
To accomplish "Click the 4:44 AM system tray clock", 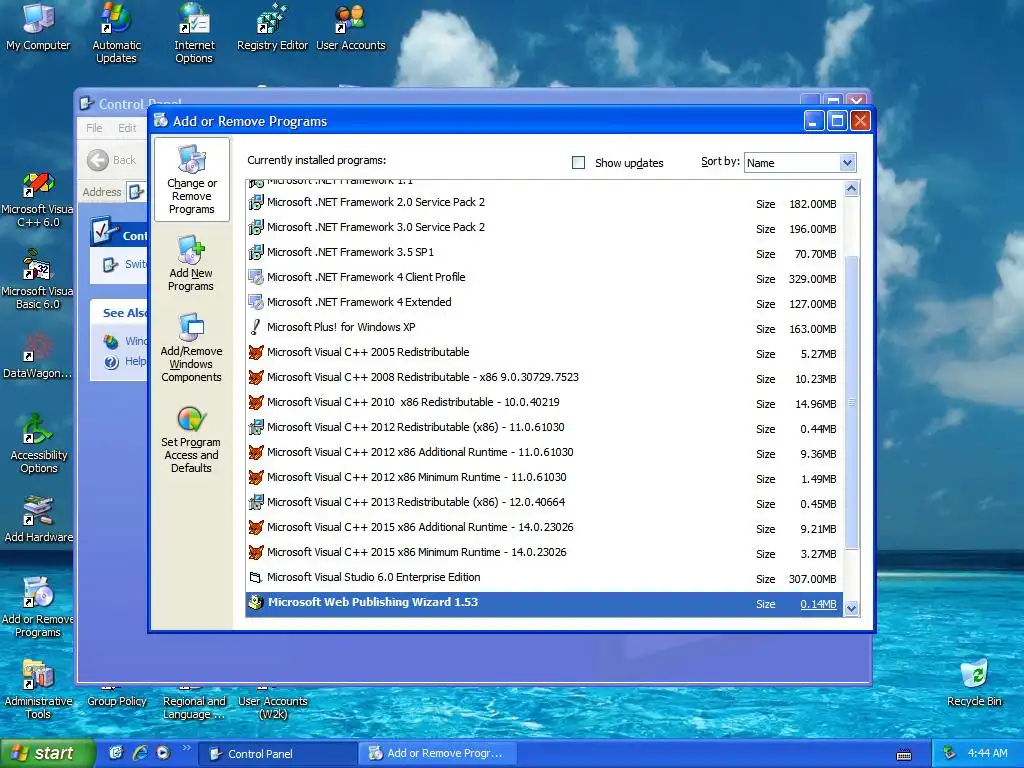I will pos(987,754).
